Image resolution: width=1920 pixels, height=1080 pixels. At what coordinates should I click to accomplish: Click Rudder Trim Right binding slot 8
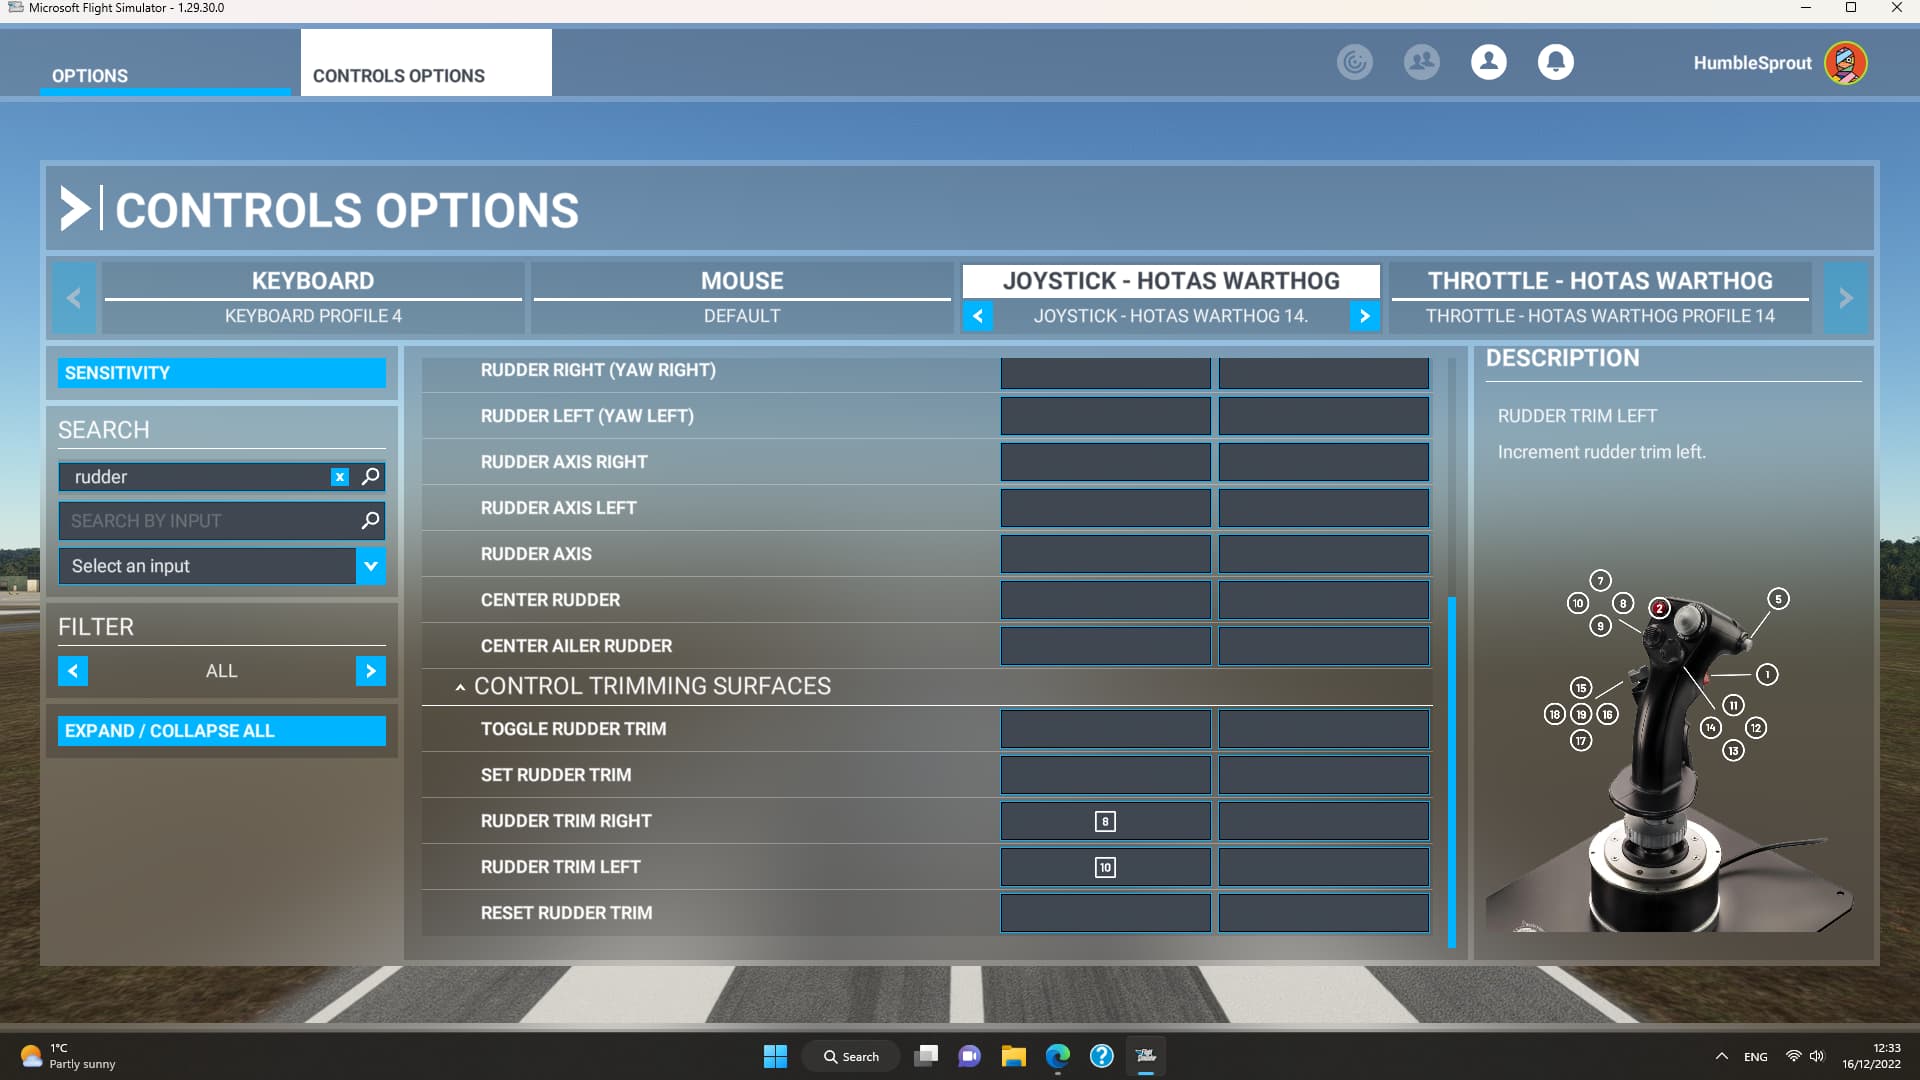(x=1105, y=821)
